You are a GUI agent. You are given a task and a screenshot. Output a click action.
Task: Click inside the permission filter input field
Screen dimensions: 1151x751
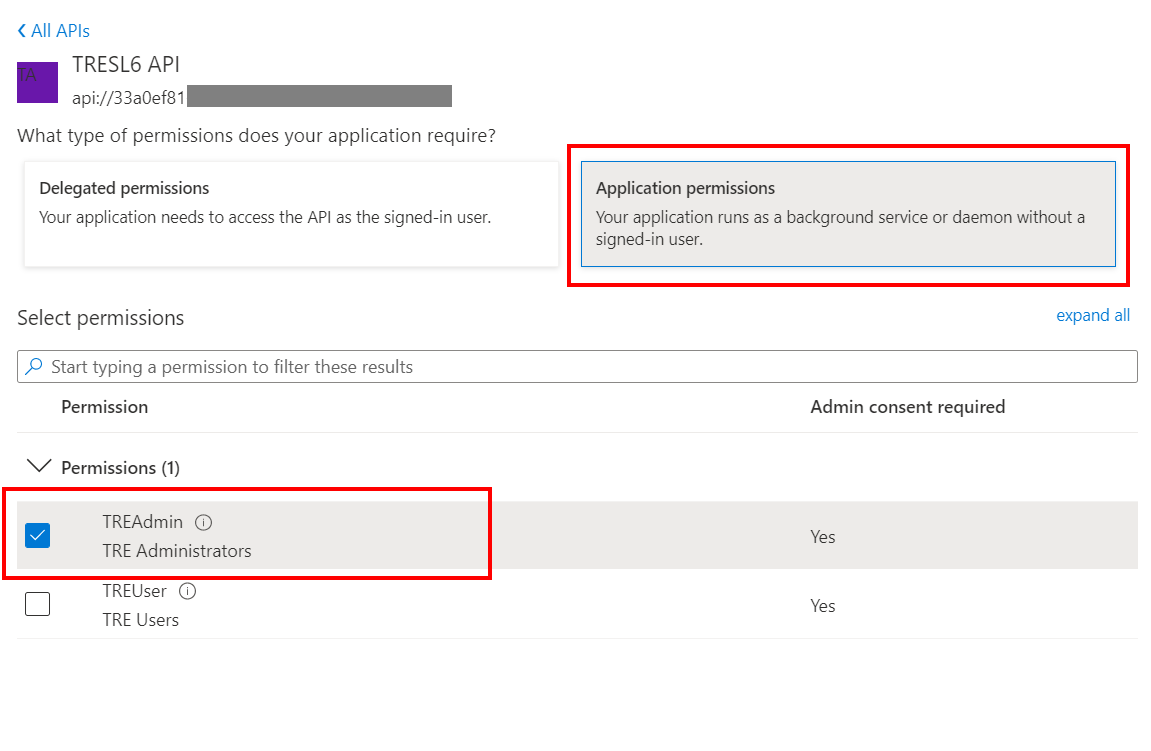point(400,366)
